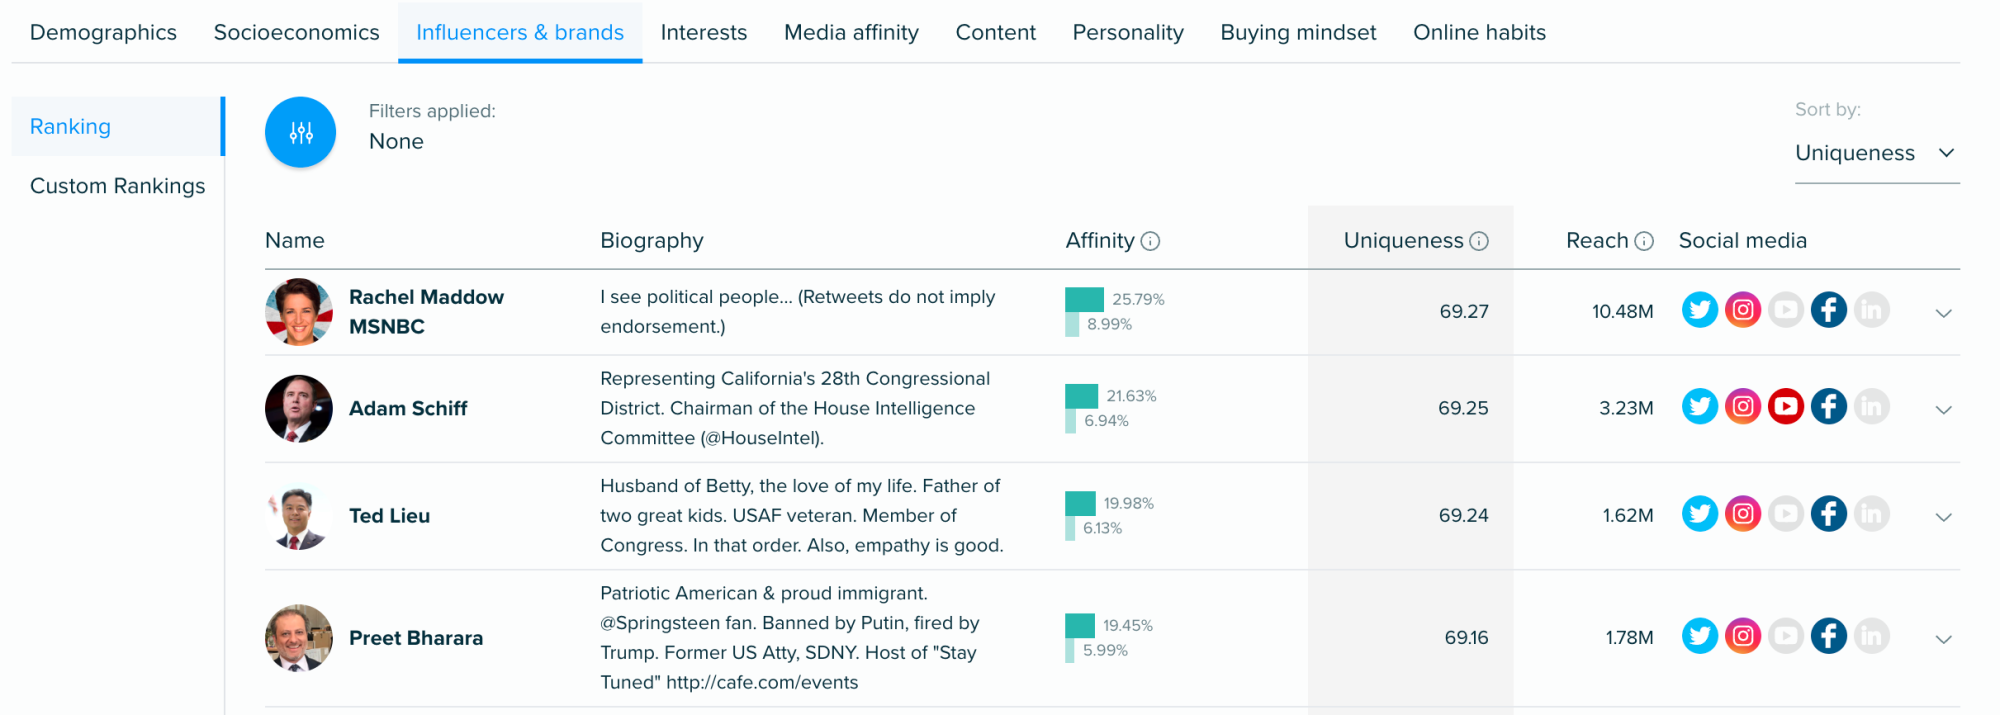The height and width of the screenshot is (715, 2000).
Task: Click the Reach info icon
Action: click(1644, 241)
